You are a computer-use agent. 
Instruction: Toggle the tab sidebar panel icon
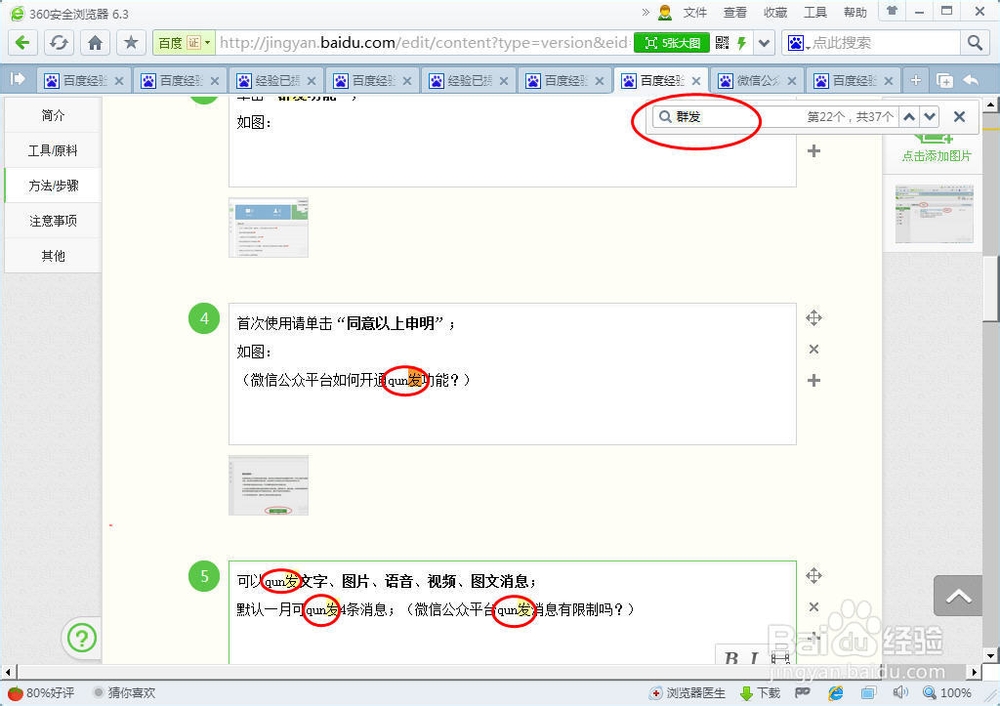coord(17,79)
